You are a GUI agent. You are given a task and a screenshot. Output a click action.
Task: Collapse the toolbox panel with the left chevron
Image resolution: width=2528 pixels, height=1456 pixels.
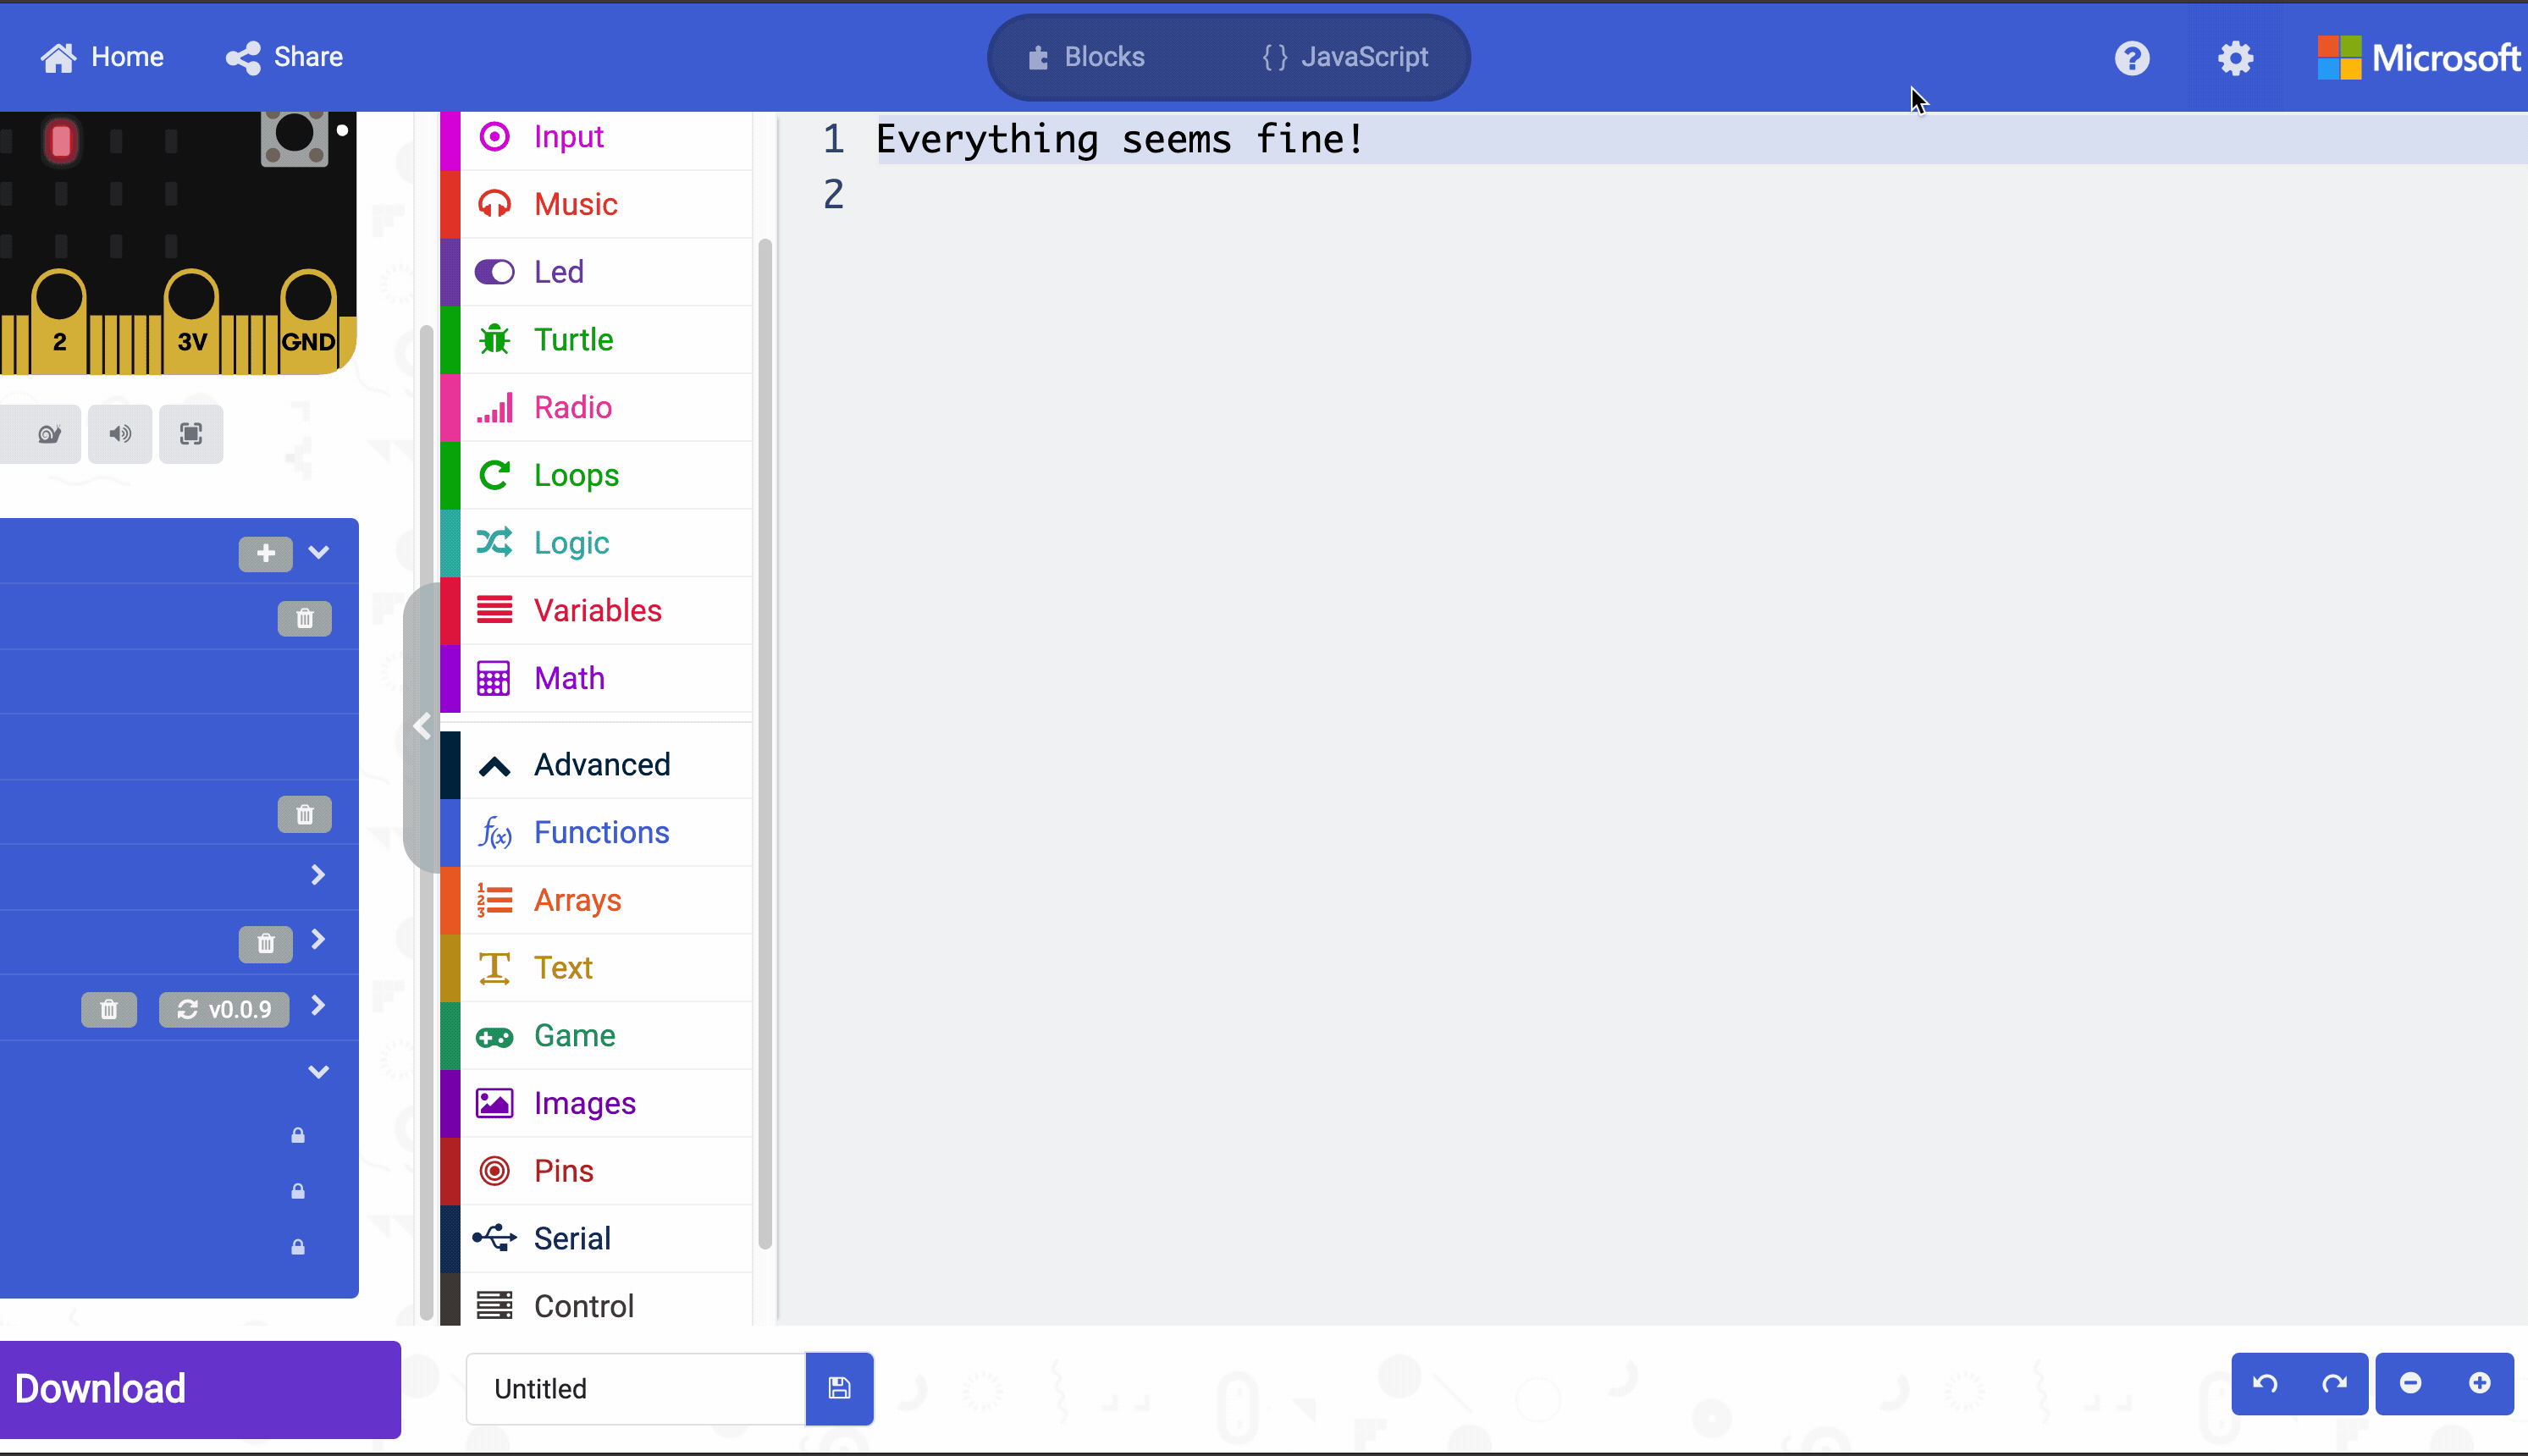[x=421, y=727]
